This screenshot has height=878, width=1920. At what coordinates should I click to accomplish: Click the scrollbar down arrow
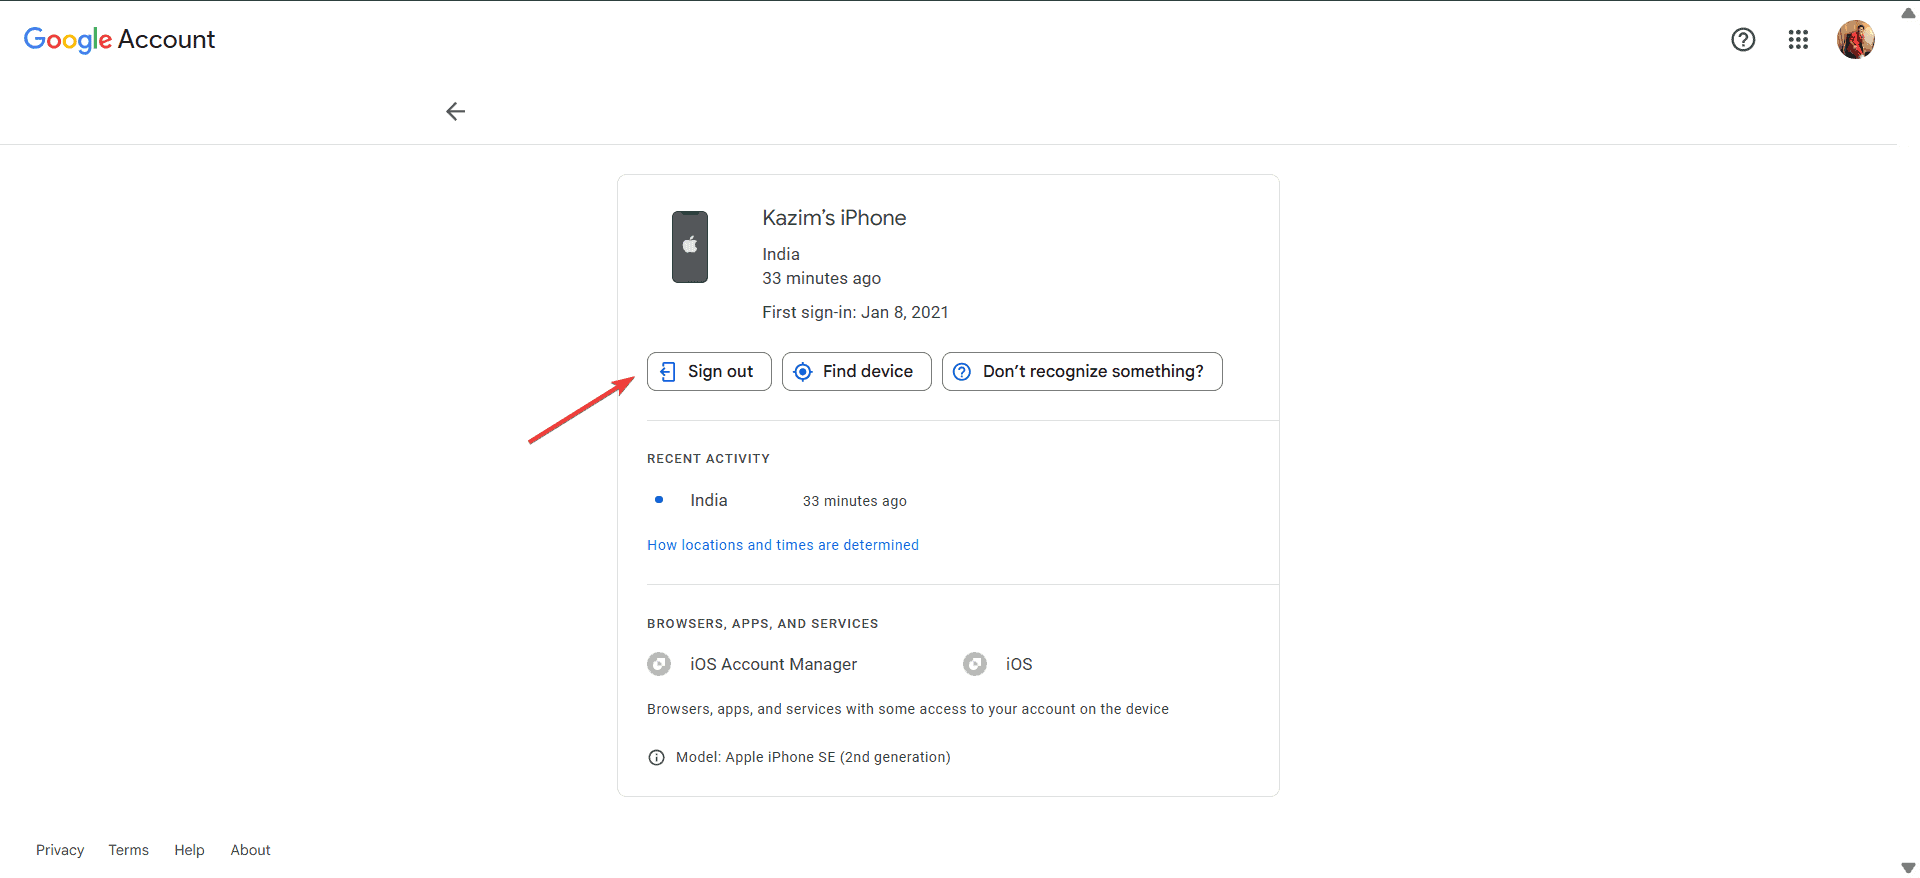[1908, 868]
